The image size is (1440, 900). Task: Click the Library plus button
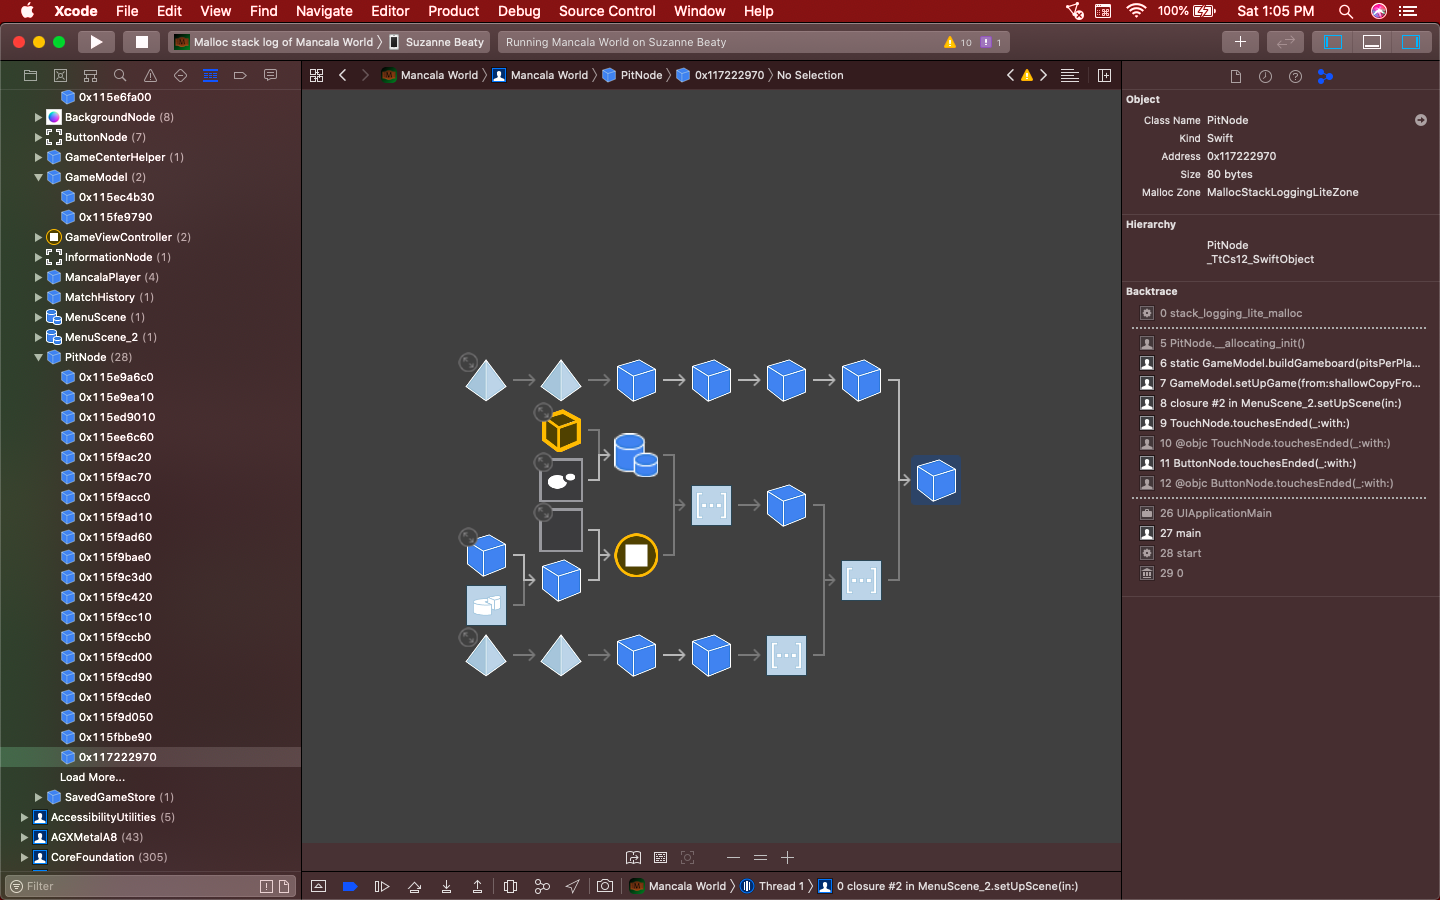[x=1240, y=42]
